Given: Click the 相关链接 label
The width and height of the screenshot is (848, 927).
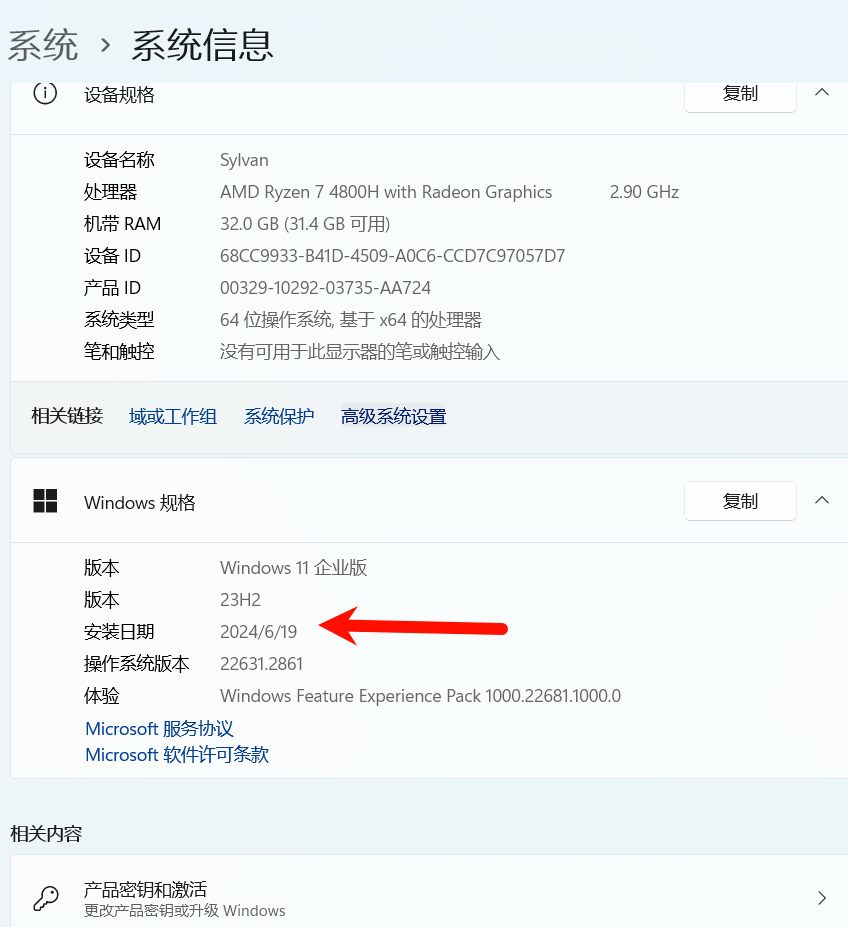Looking at the screenshot, I should 67,416.
